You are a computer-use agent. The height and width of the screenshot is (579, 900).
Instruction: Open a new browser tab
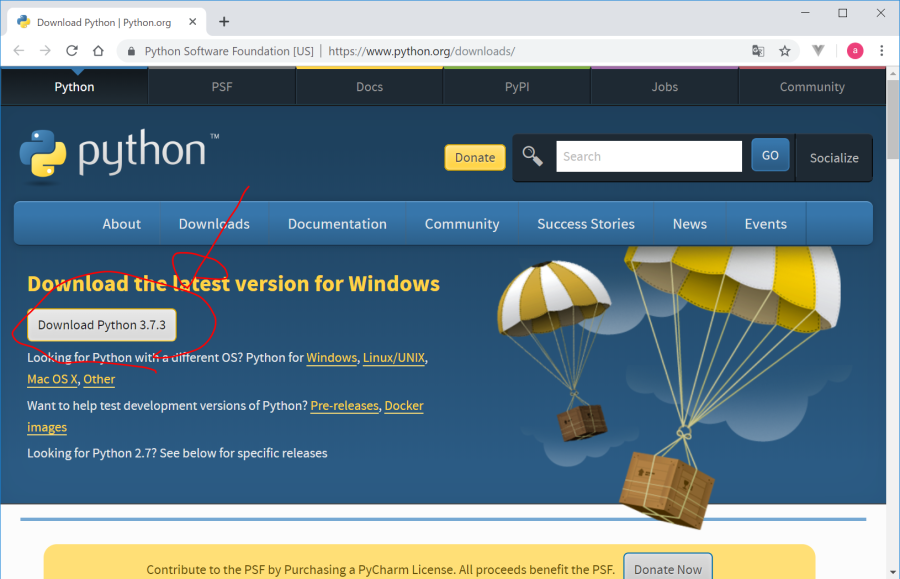click(x=224, y=21)
